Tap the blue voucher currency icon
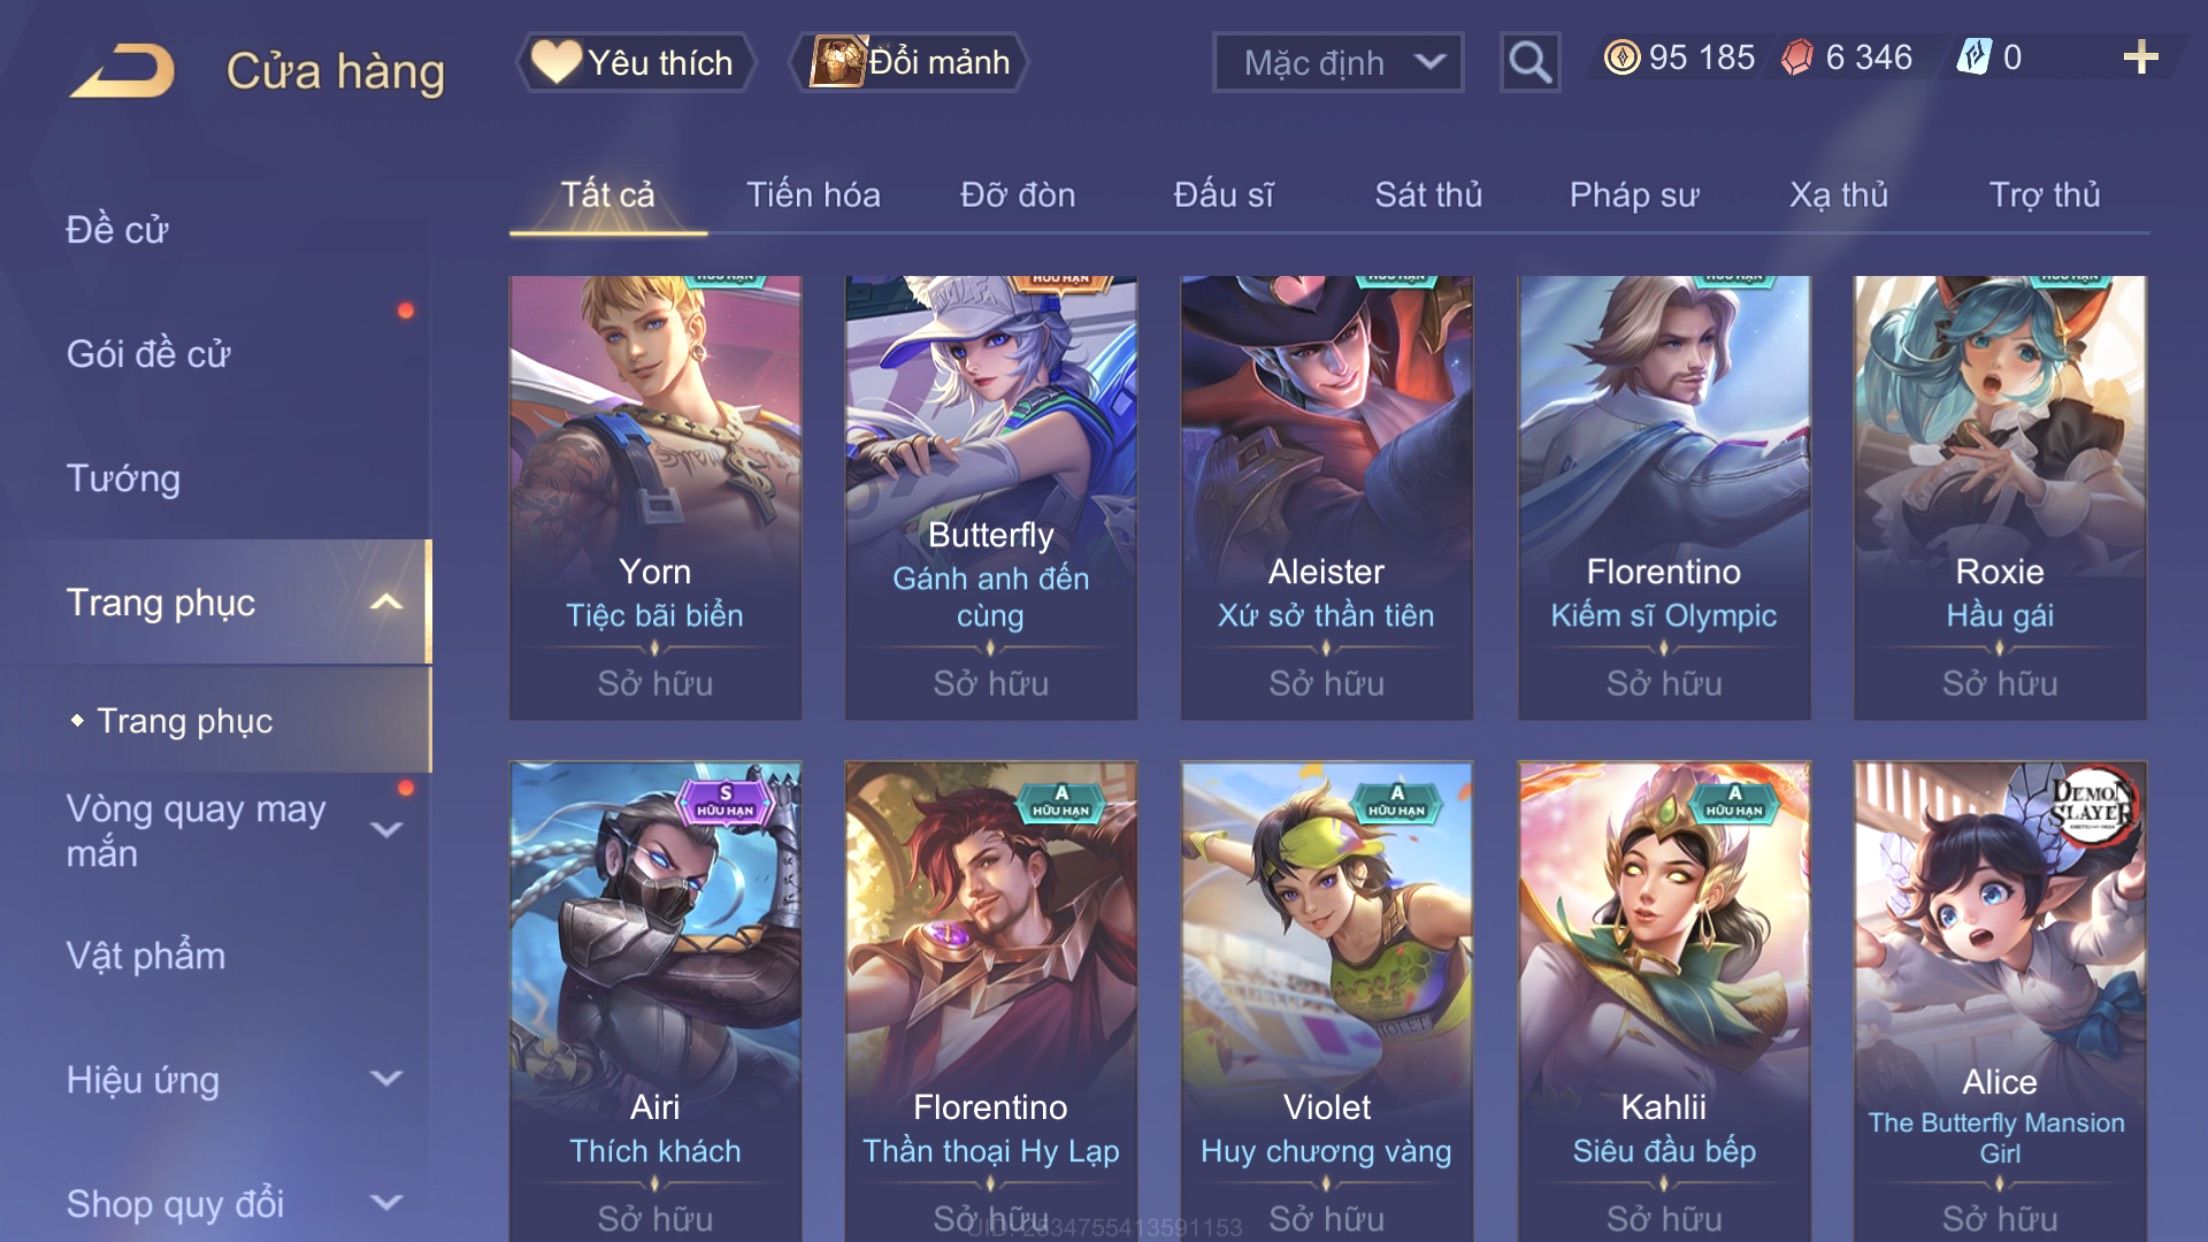The width and height of the screenshot is (2208, 1242). (1975, 57)
